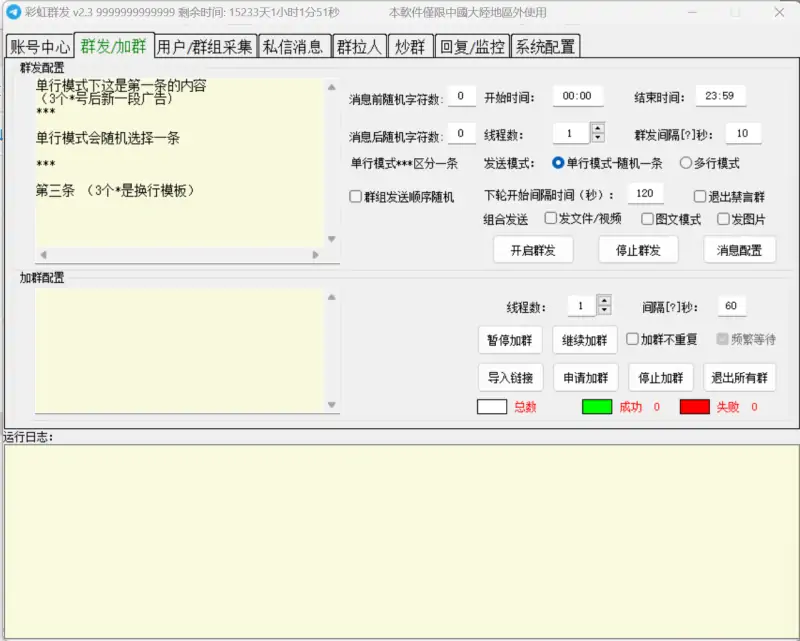Switch to the 群拉人 tab

pyautogui.click(x=358, y=45)
